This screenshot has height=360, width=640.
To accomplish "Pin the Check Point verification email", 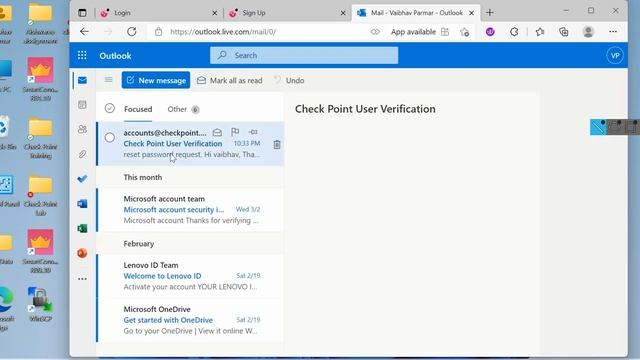I will pos(253,132).
